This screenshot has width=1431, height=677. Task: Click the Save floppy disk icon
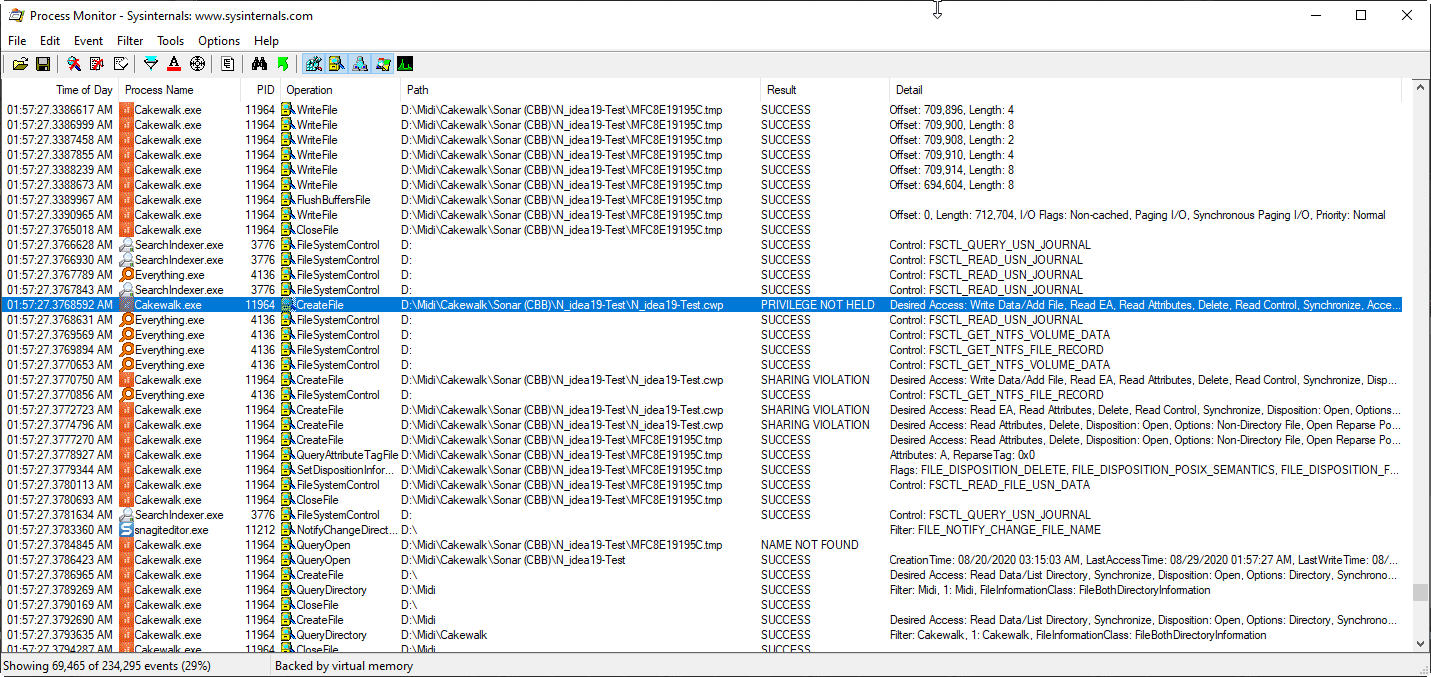point(43,64)
